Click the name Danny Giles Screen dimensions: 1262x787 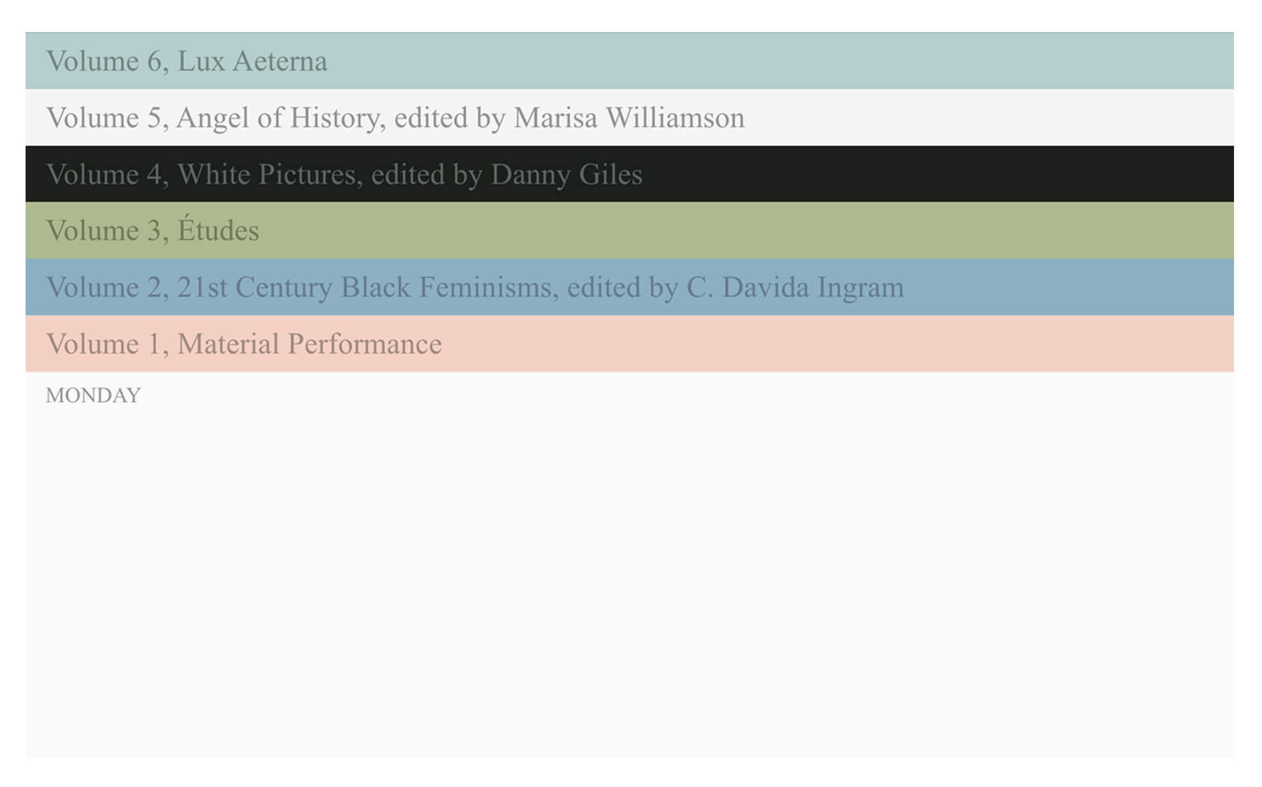click(566, 174)
